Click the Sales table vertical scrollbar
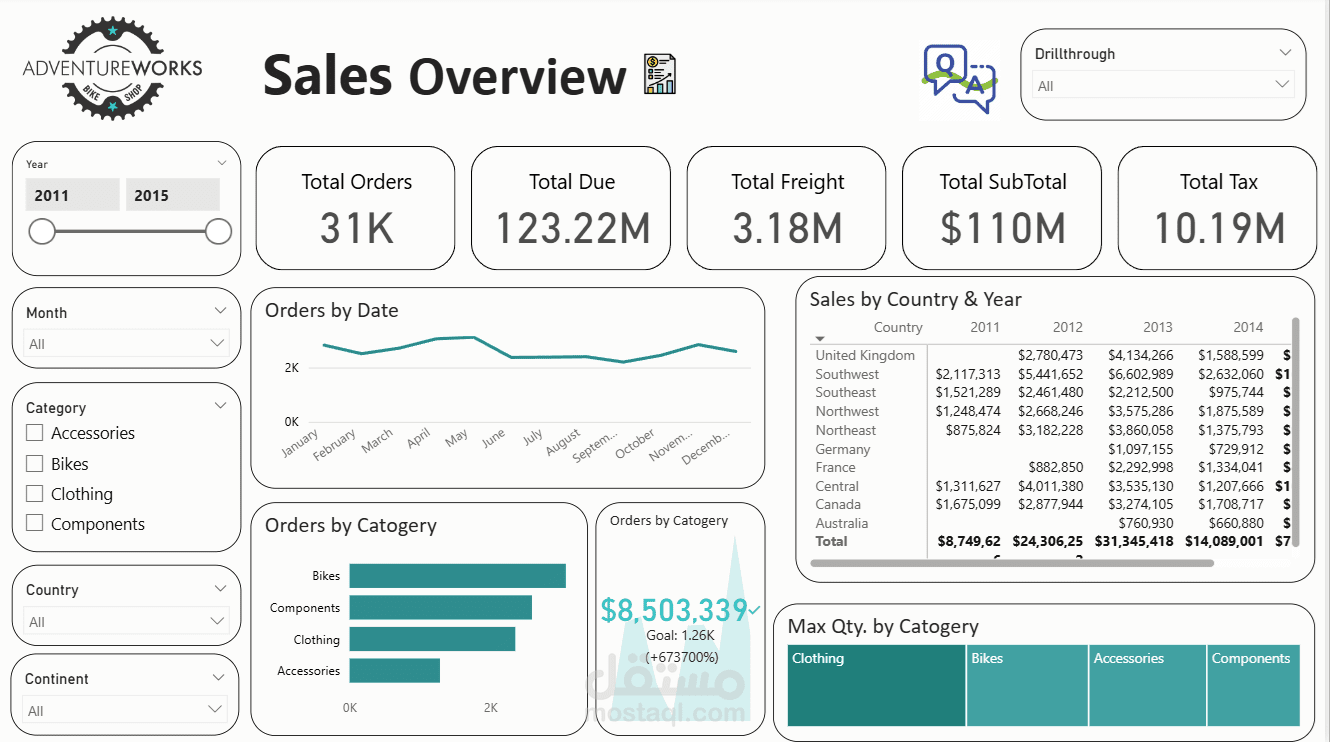Viewport: 1330px width, 742px height. pyautogui.click(x=1295, y=432)
